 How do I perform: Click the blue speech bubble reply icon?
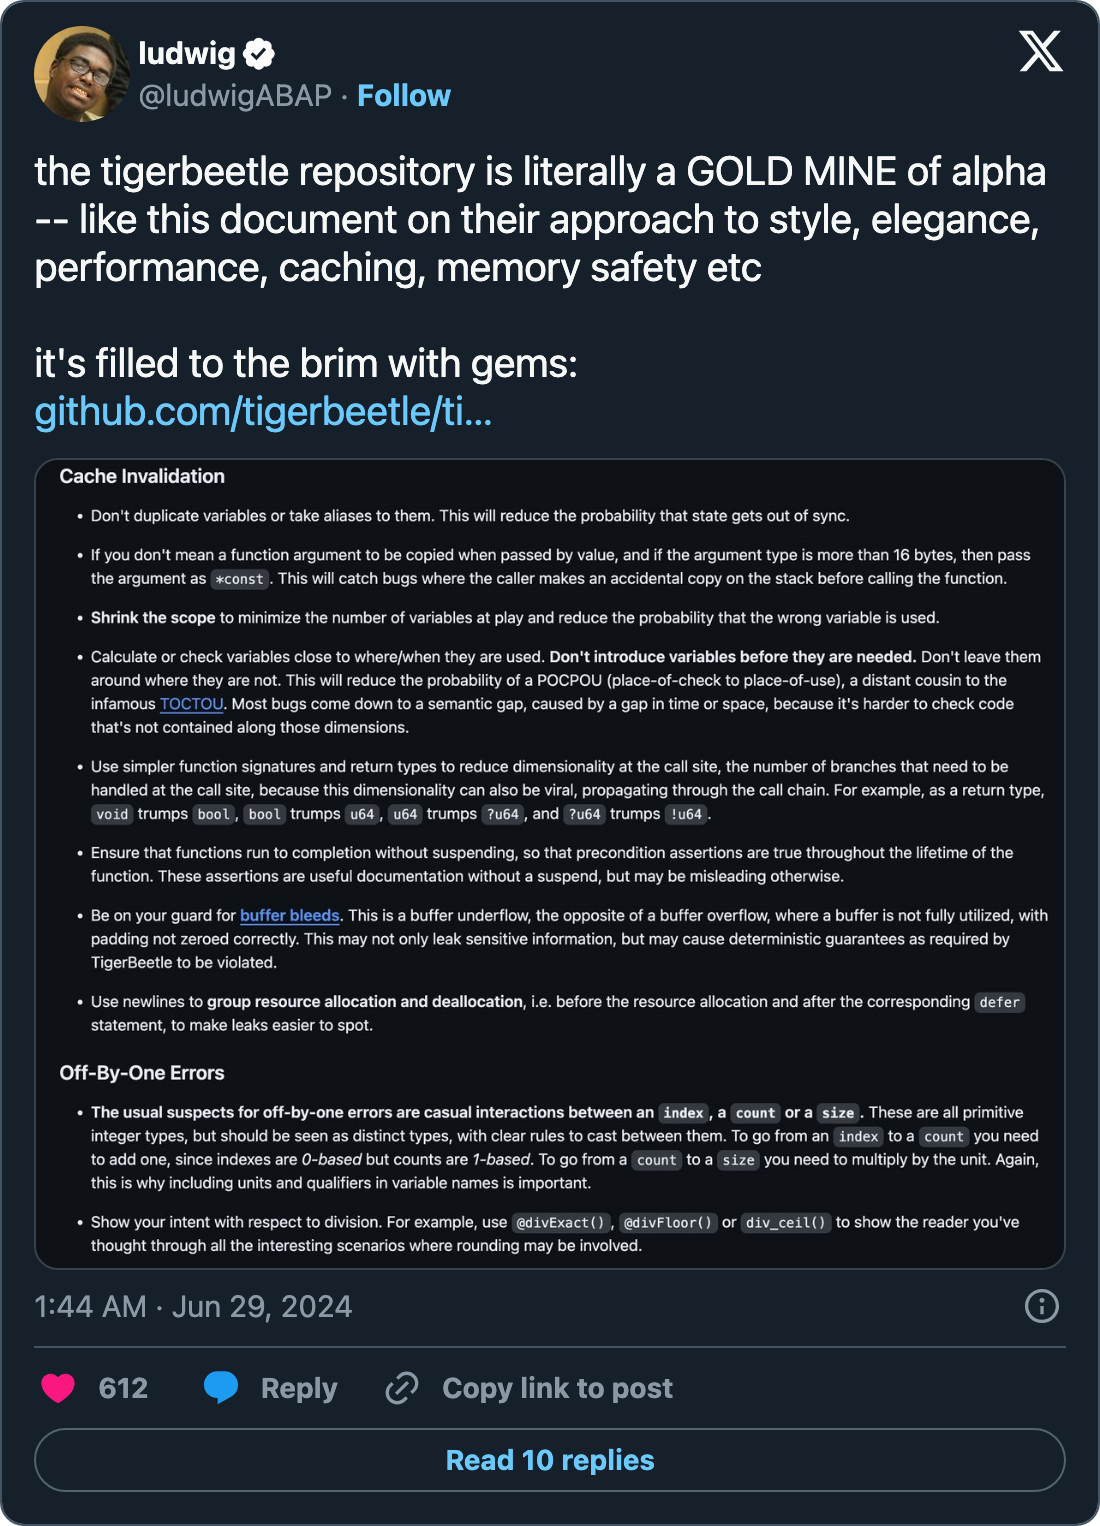point(221,1388)
